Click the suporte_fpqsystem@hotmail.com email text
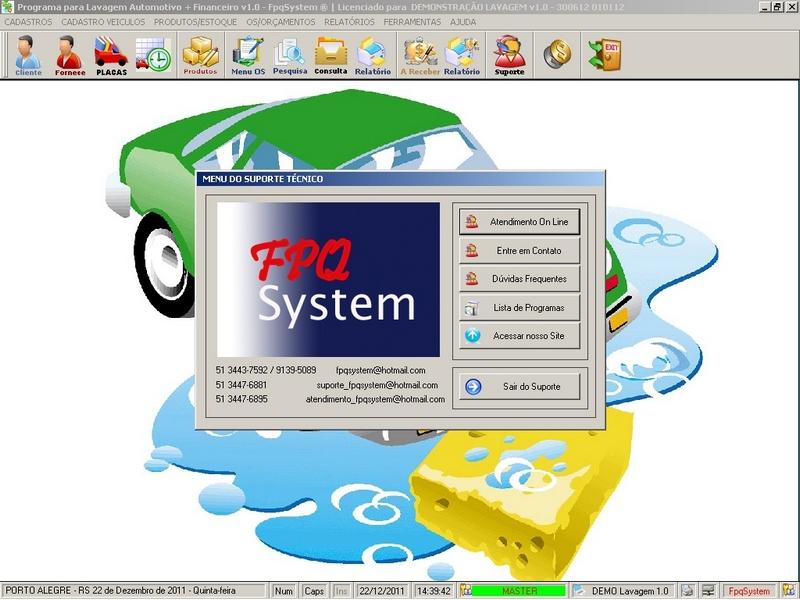The image size is (800, 600). coord(377,385)
